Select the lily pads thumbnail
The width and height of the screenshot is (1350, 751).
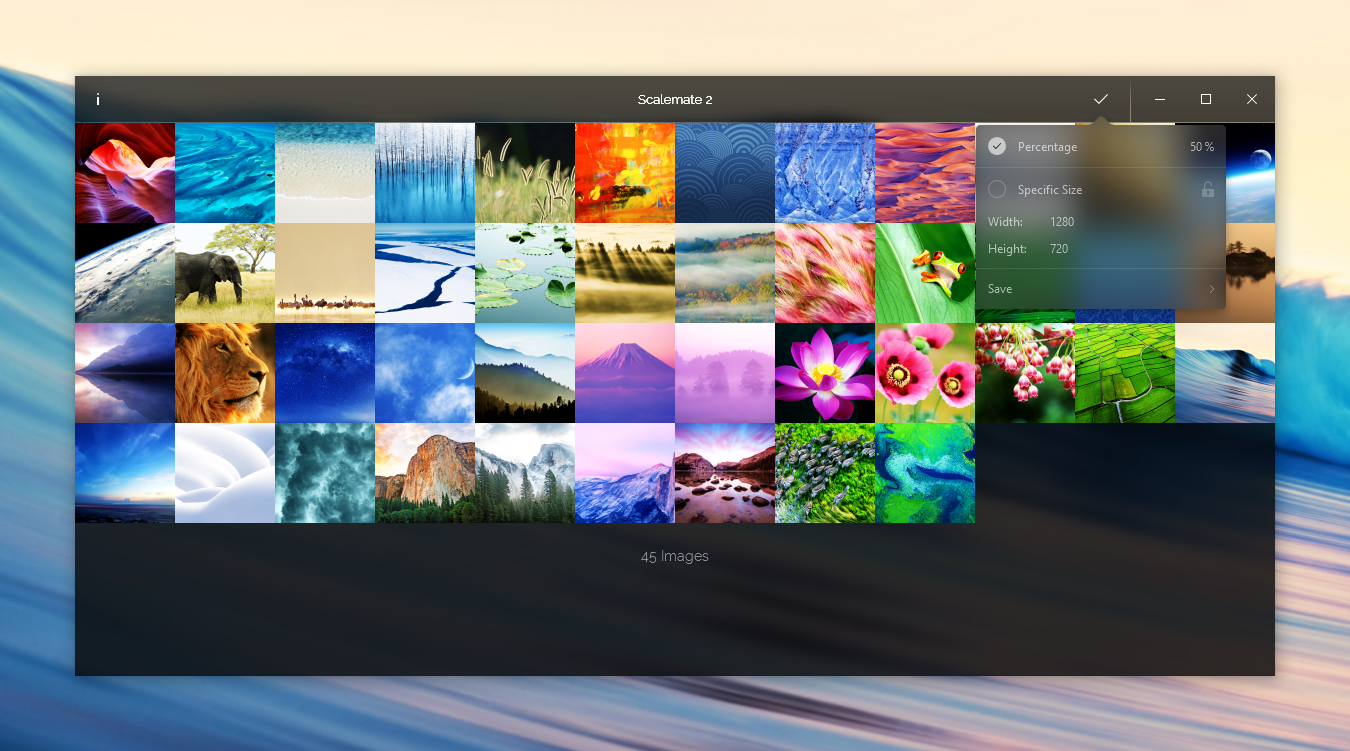525,273
